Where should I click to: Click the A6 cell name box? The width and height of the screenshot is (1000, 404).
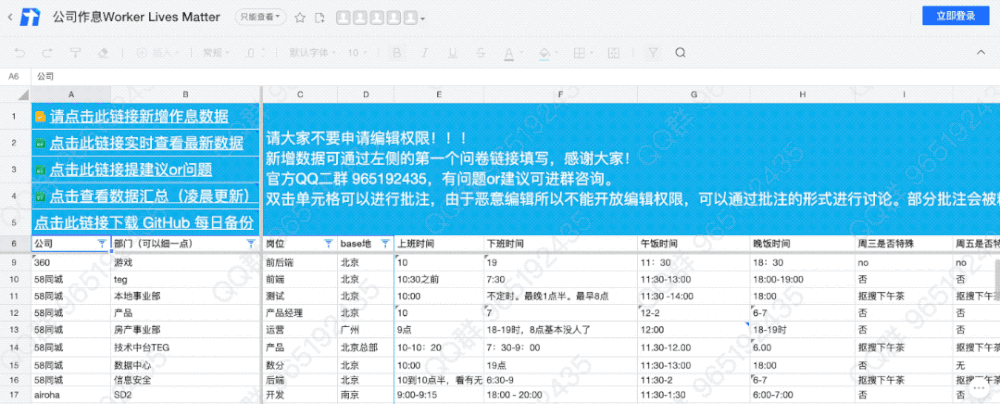tap(13, 76)
